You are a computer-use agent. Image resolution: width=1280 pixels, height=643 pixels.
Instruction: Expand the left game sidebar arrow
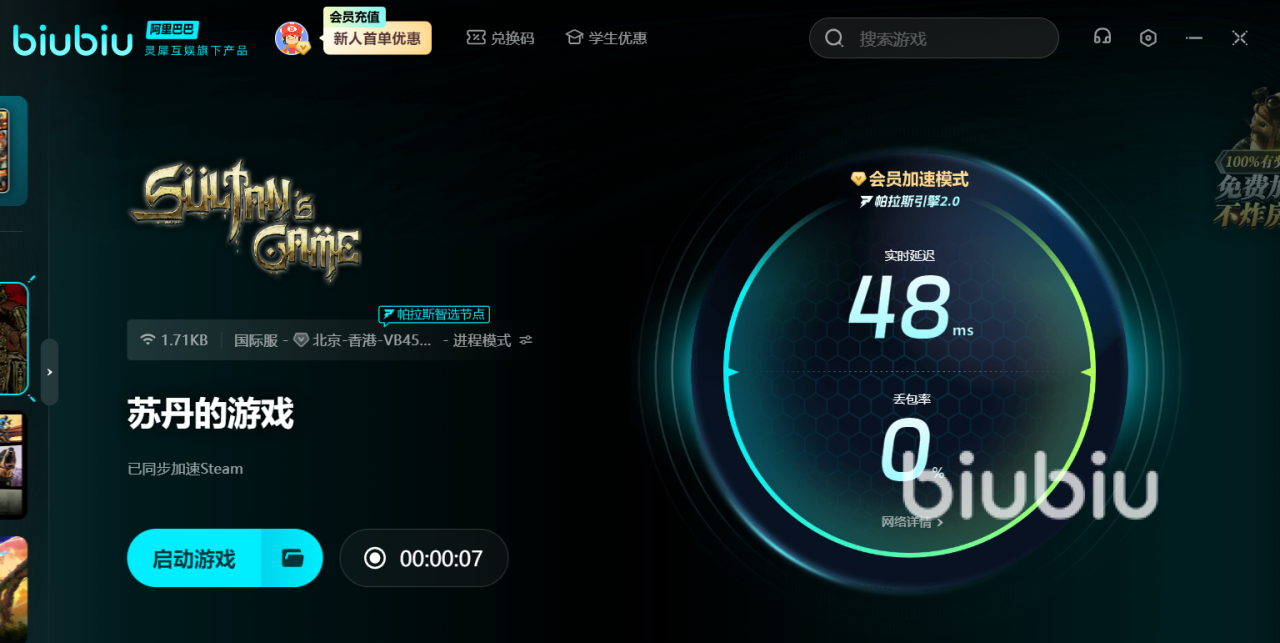(x=49, y=372)
